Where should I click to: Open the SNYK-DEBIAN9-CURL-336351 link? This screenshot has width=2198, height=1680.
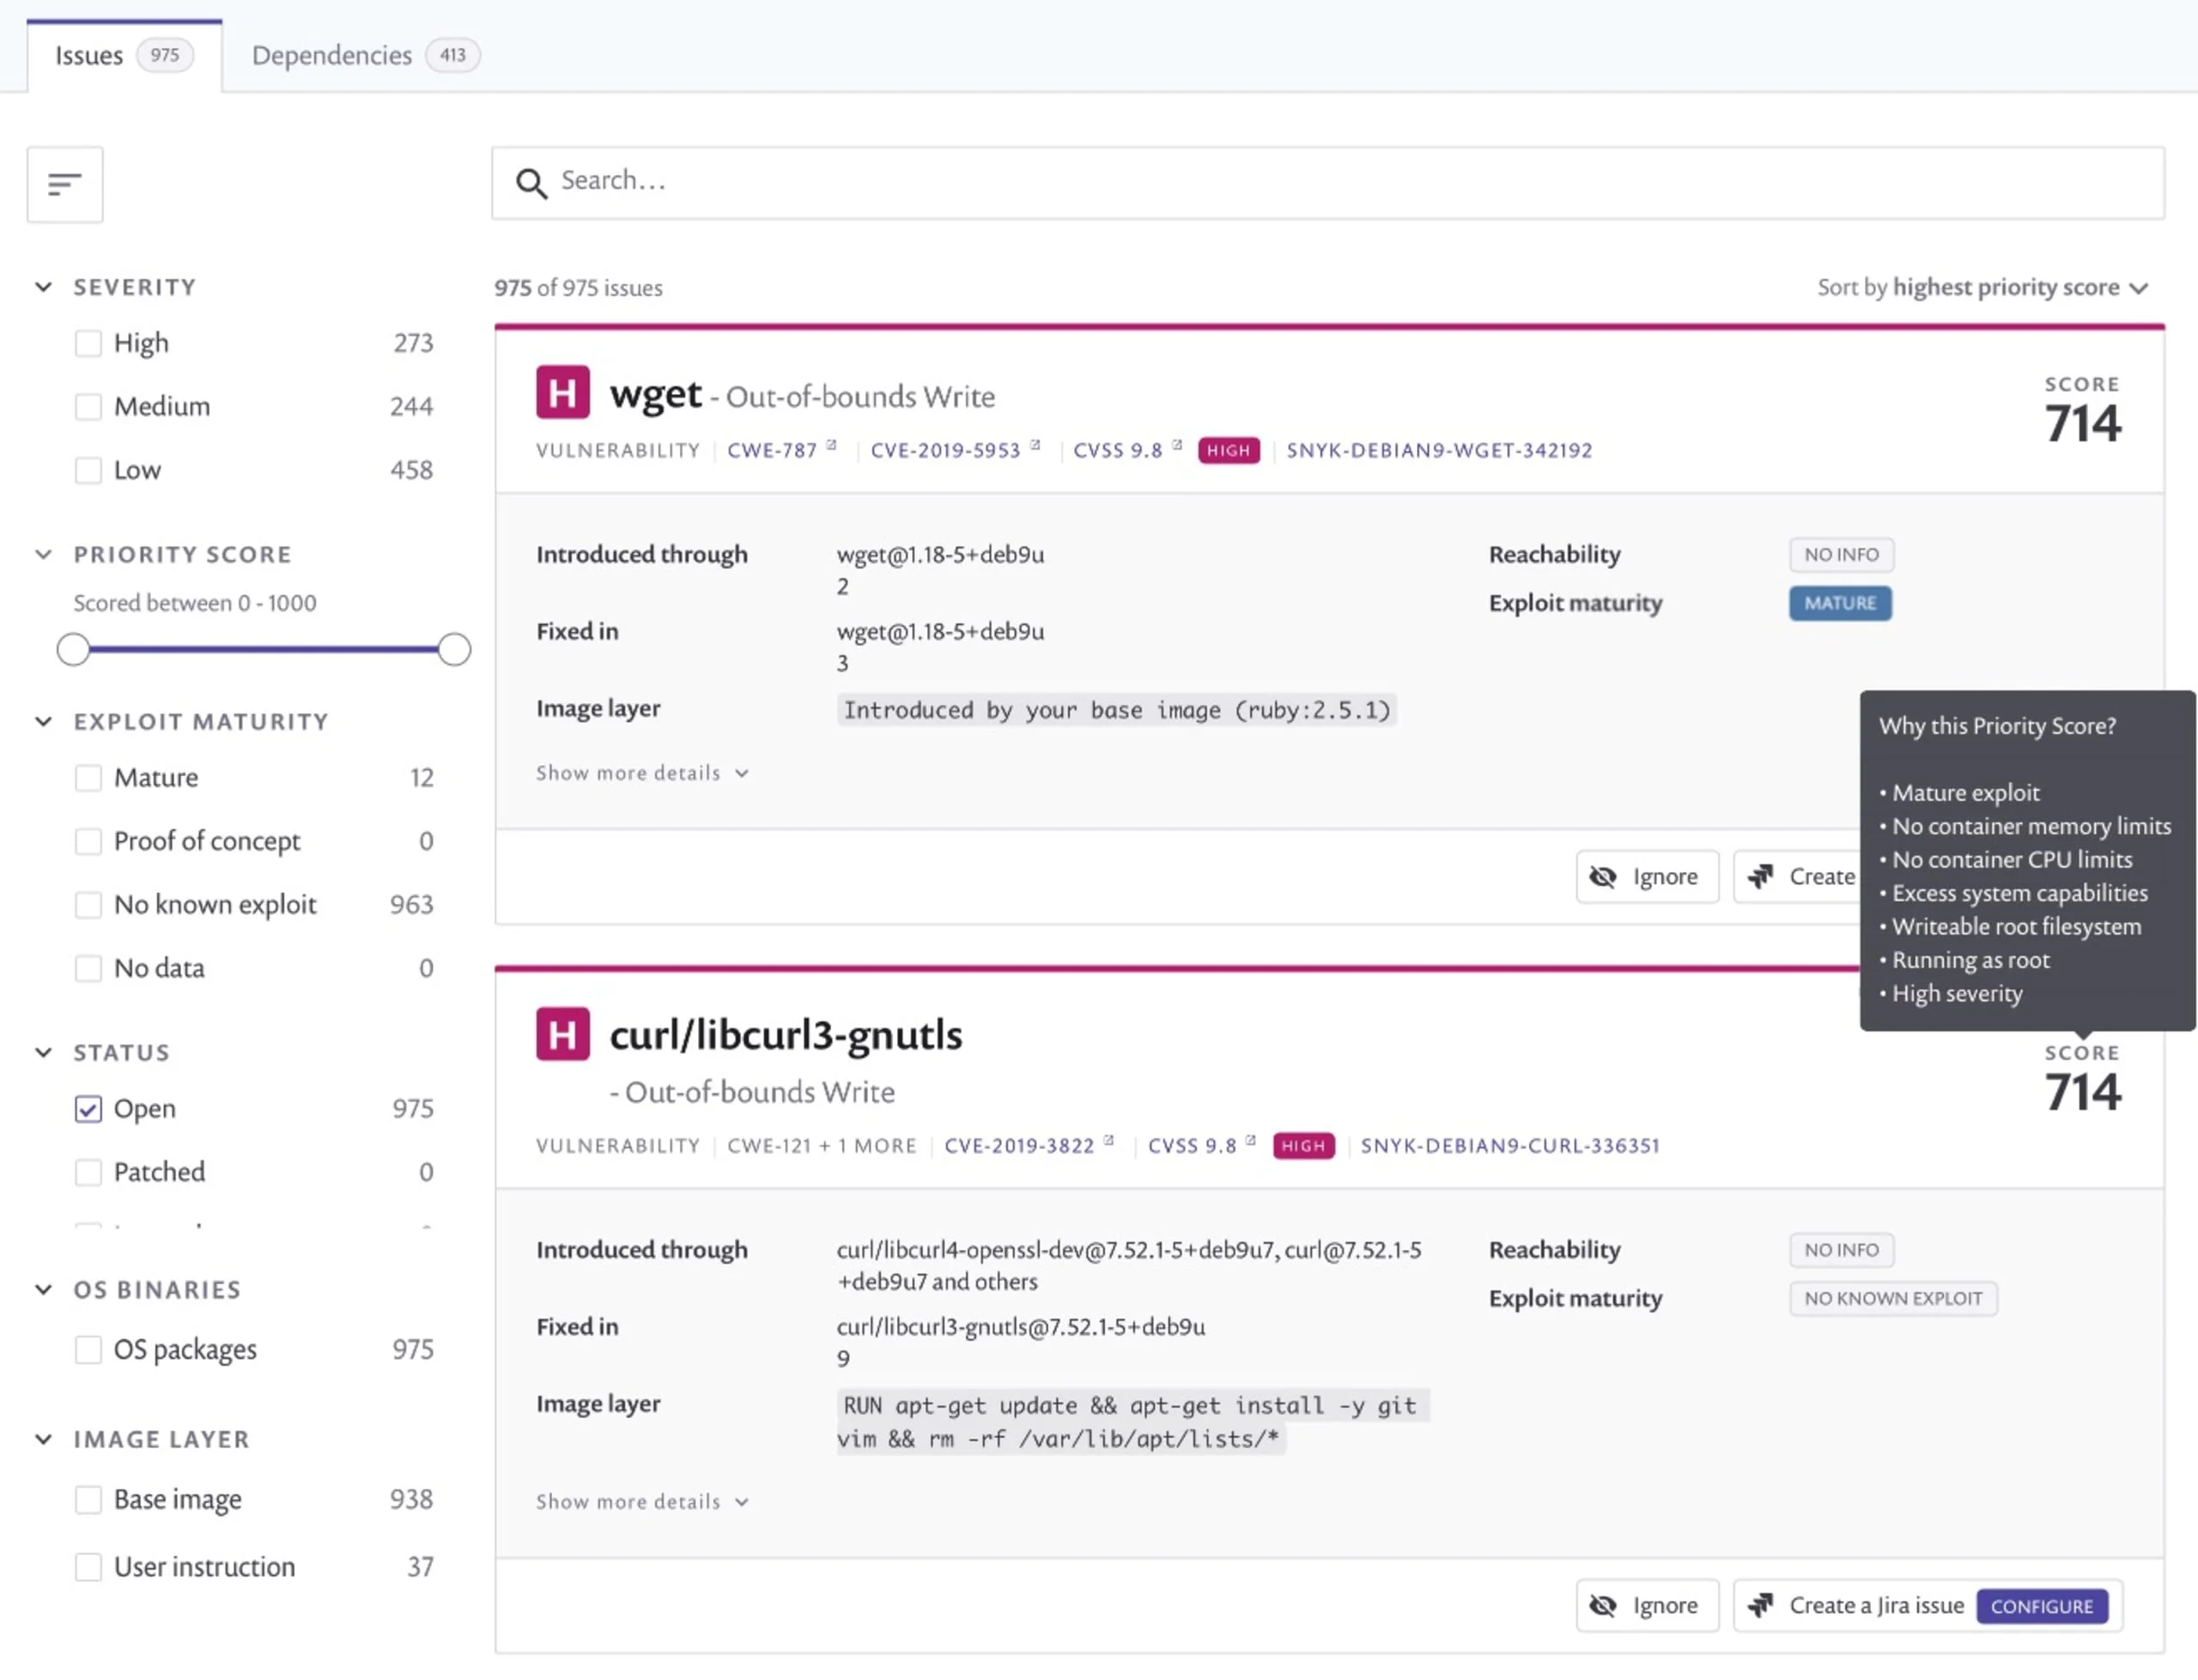[x=1510, y=1145]
